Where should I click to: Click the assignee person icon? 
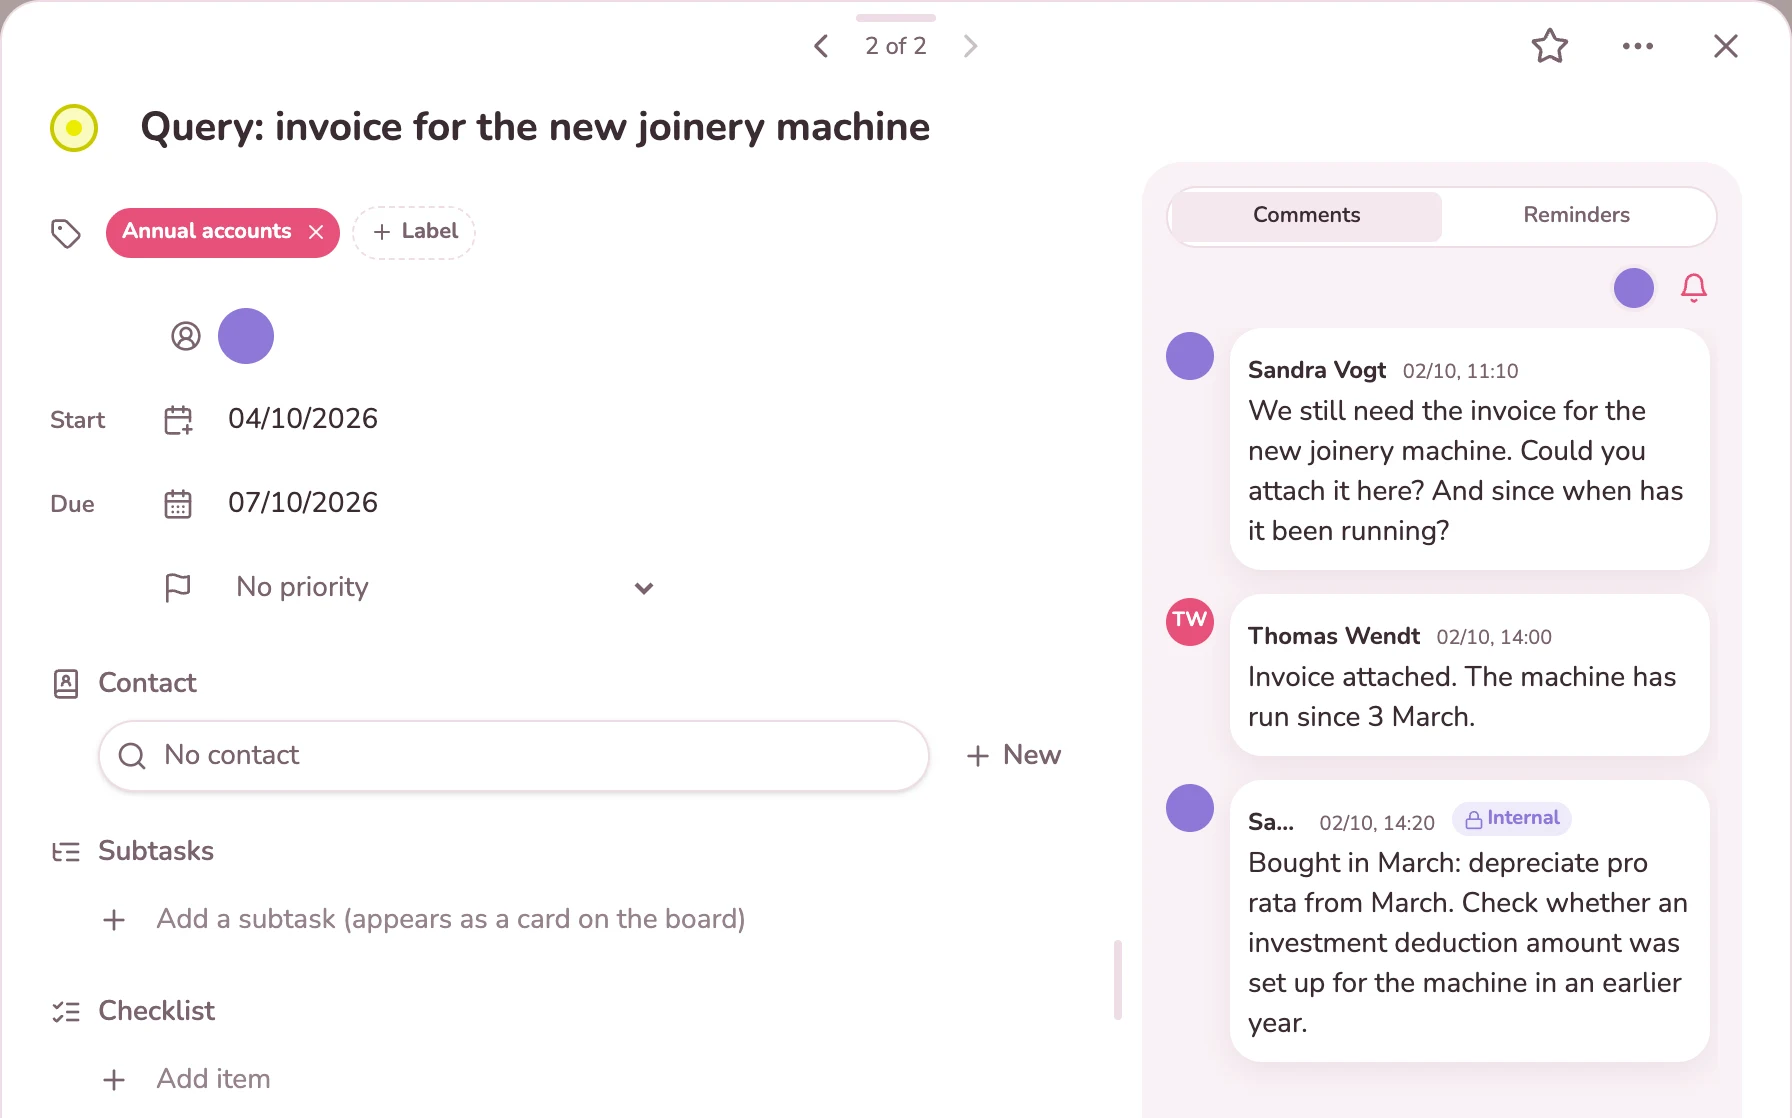pyautogui.click(x=186, y=336)
